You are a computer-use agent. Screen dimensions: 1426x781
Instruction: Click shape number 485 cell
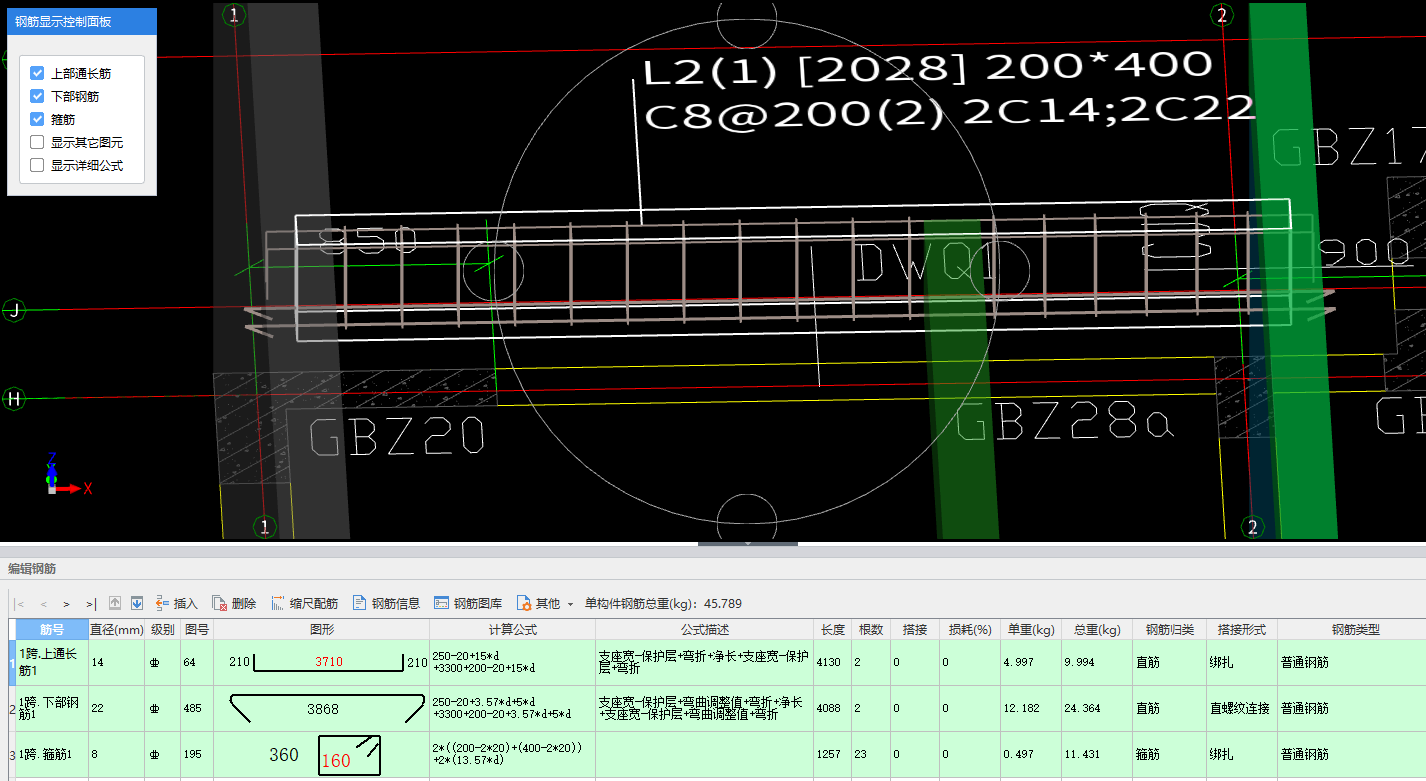(197, 708)
